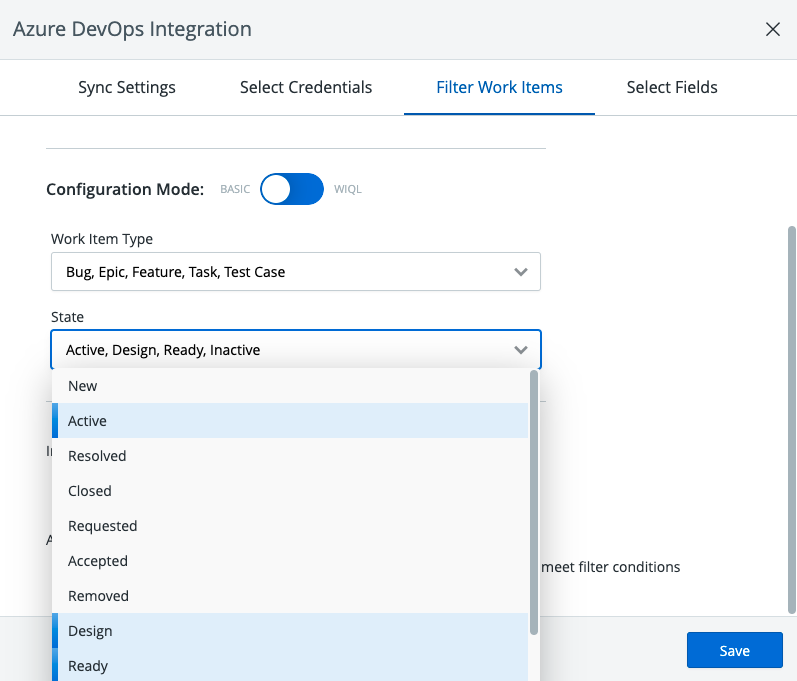Viewport: 797px width, 681px height.
Task: Go to the Select Fields tab
Action: pyautogui.click(x=672, y=87)
